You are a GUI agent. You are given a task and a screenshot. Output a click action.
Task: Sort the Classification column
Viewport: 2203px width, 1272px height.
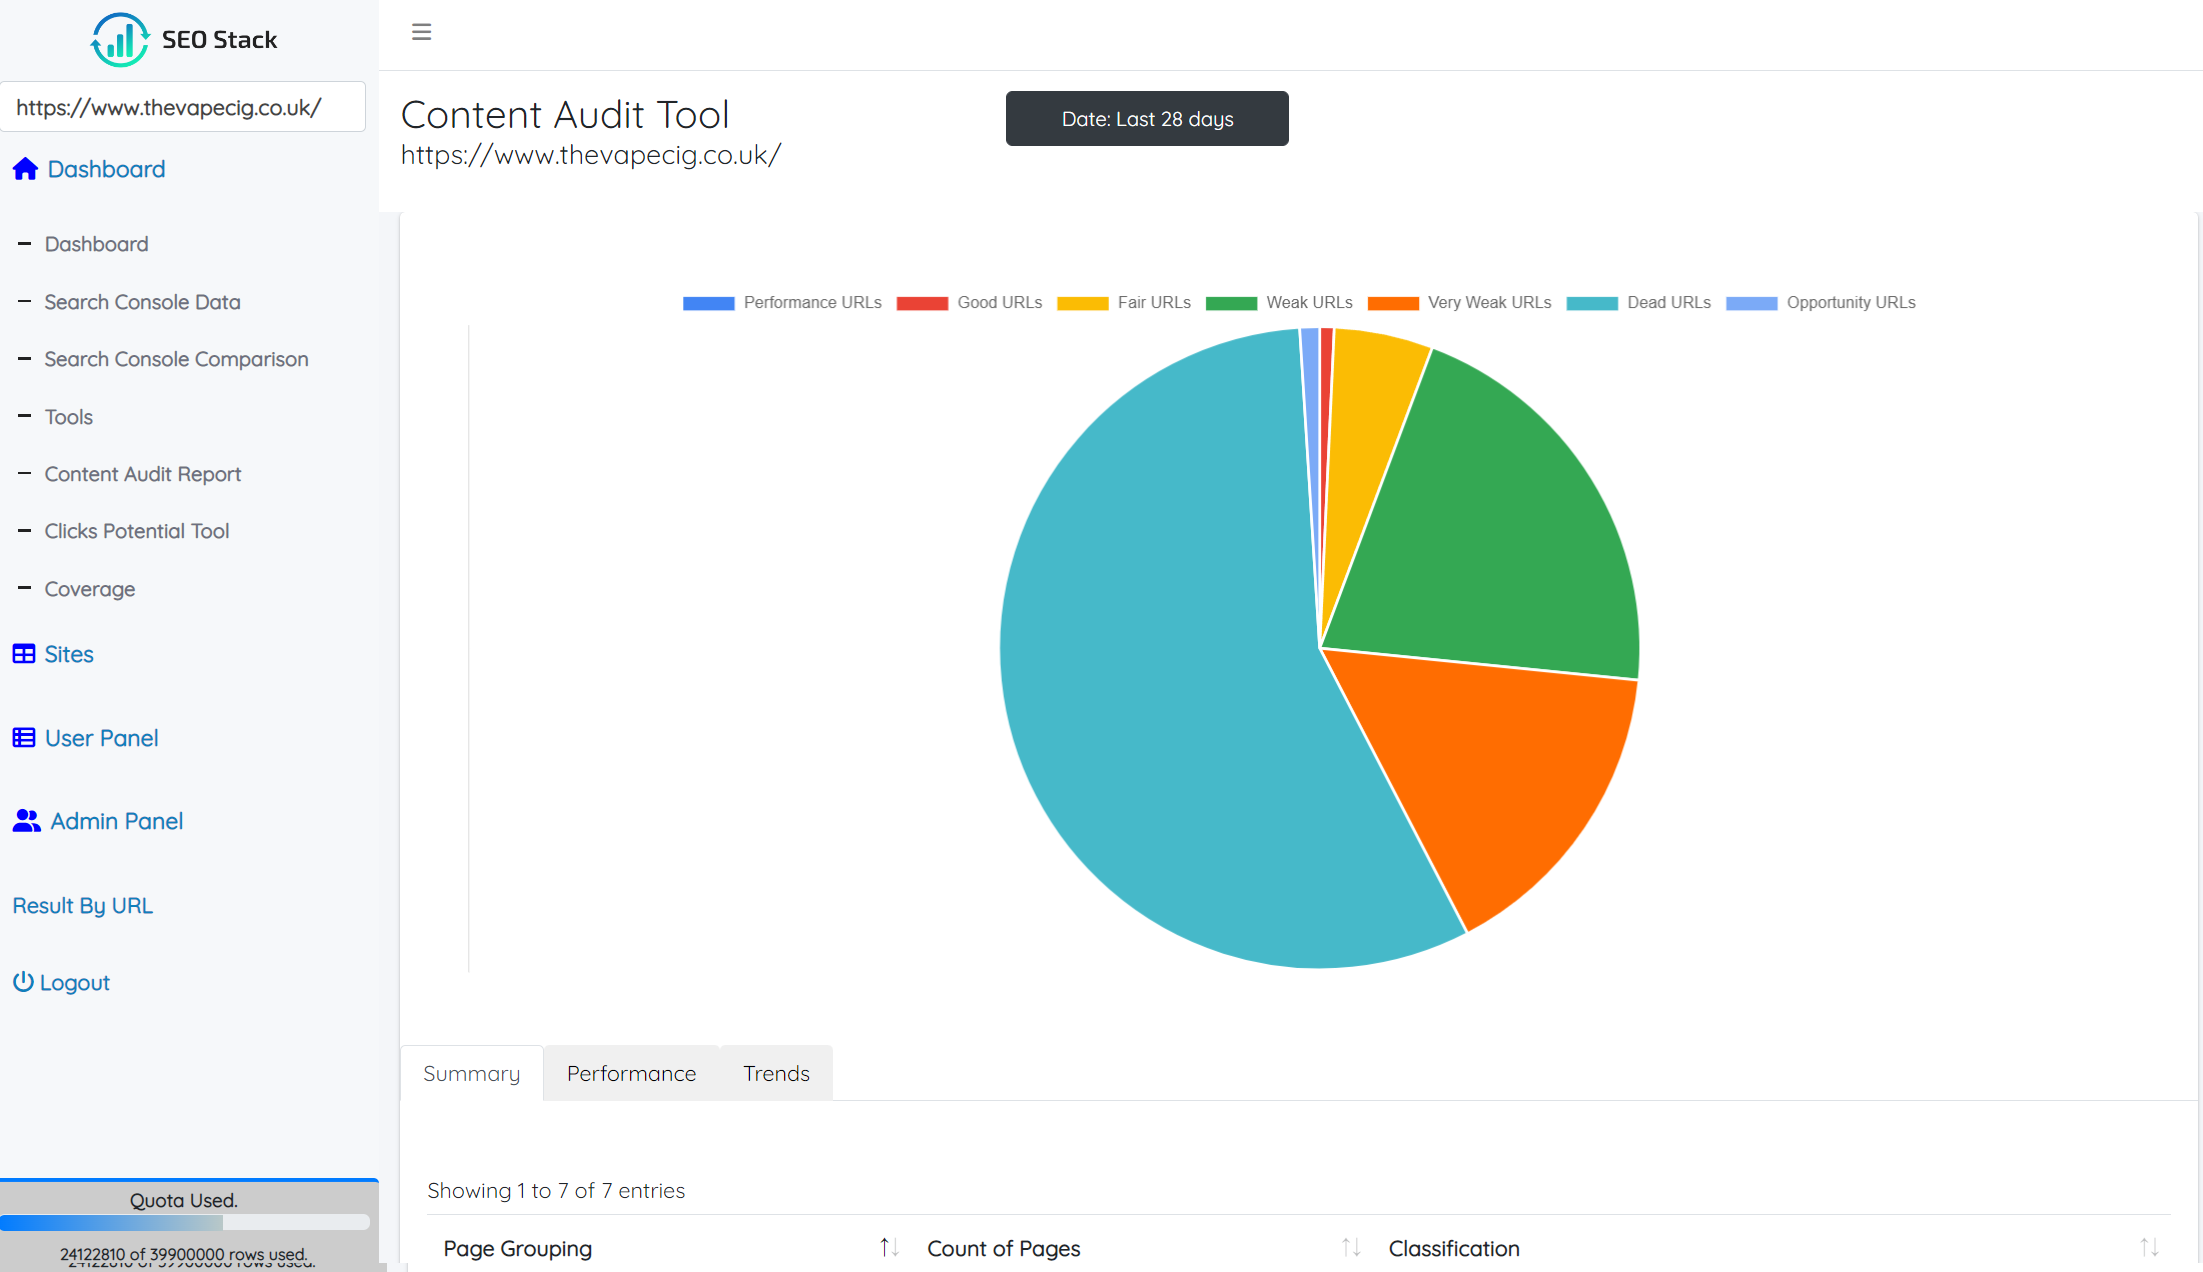click(2148, 1247)
